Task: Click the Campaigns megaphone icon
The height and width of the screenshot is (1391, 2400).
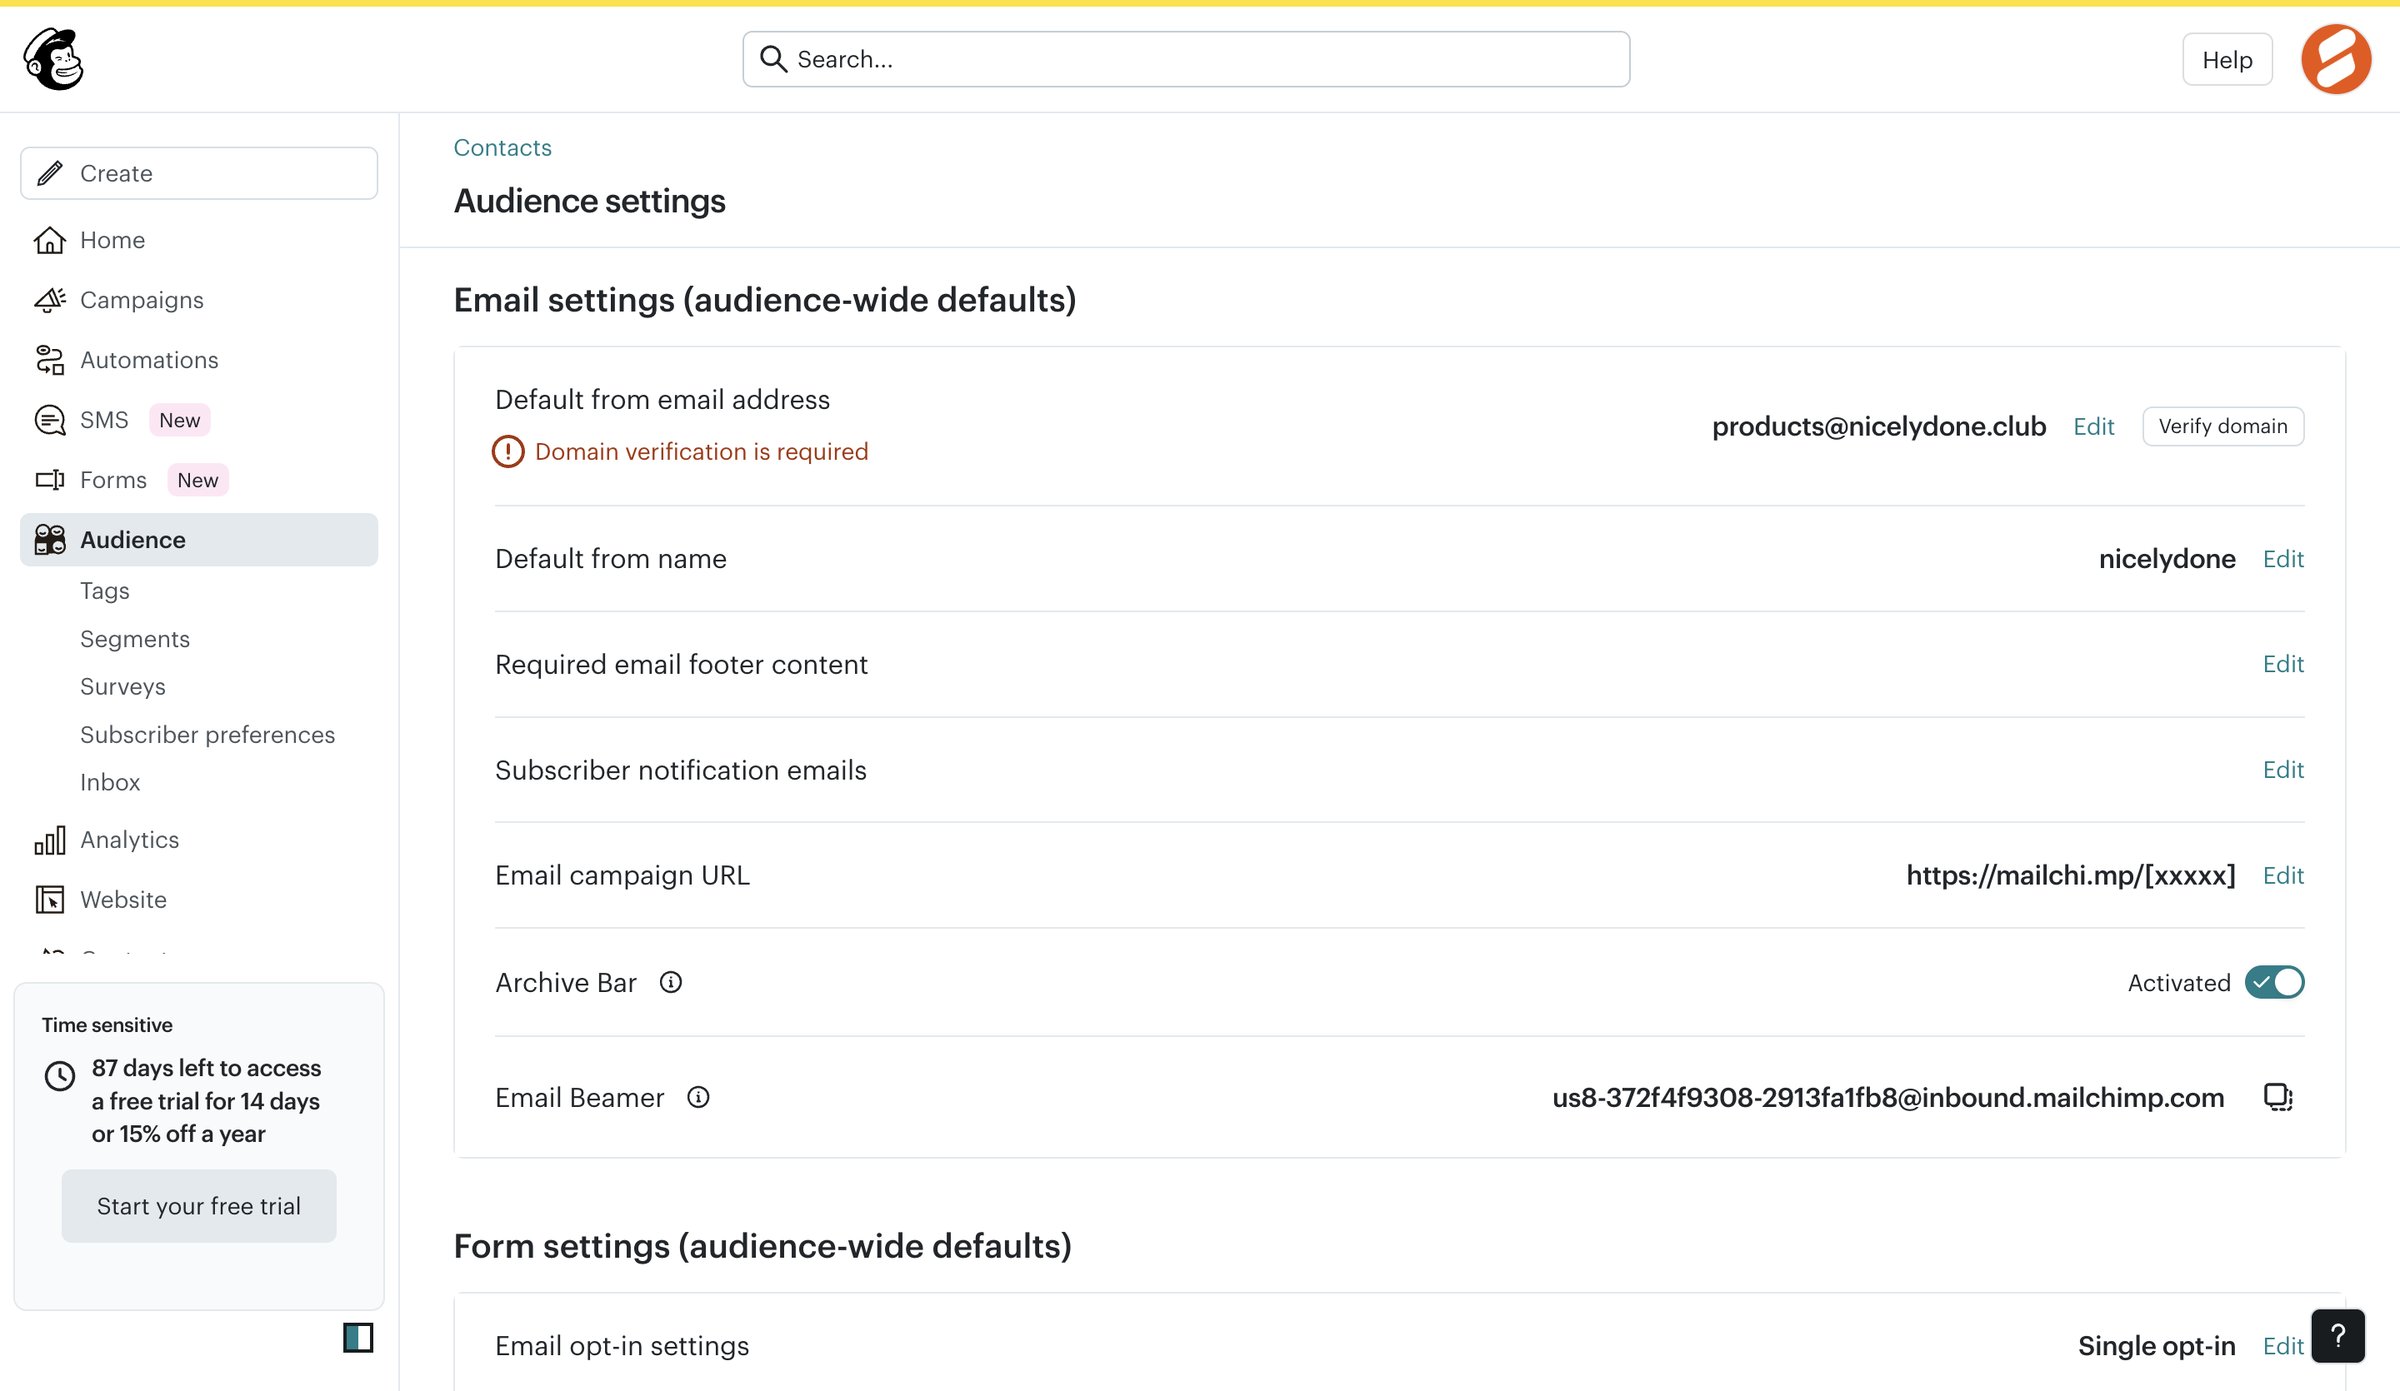Action: 49,300
